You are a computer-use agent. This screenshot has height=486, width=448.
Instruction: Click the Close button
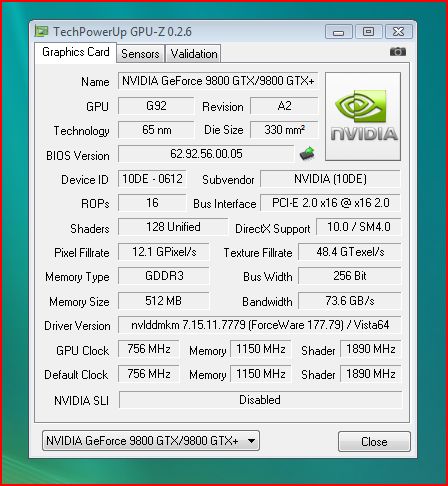pyautogui.click(x=374, y=442)
